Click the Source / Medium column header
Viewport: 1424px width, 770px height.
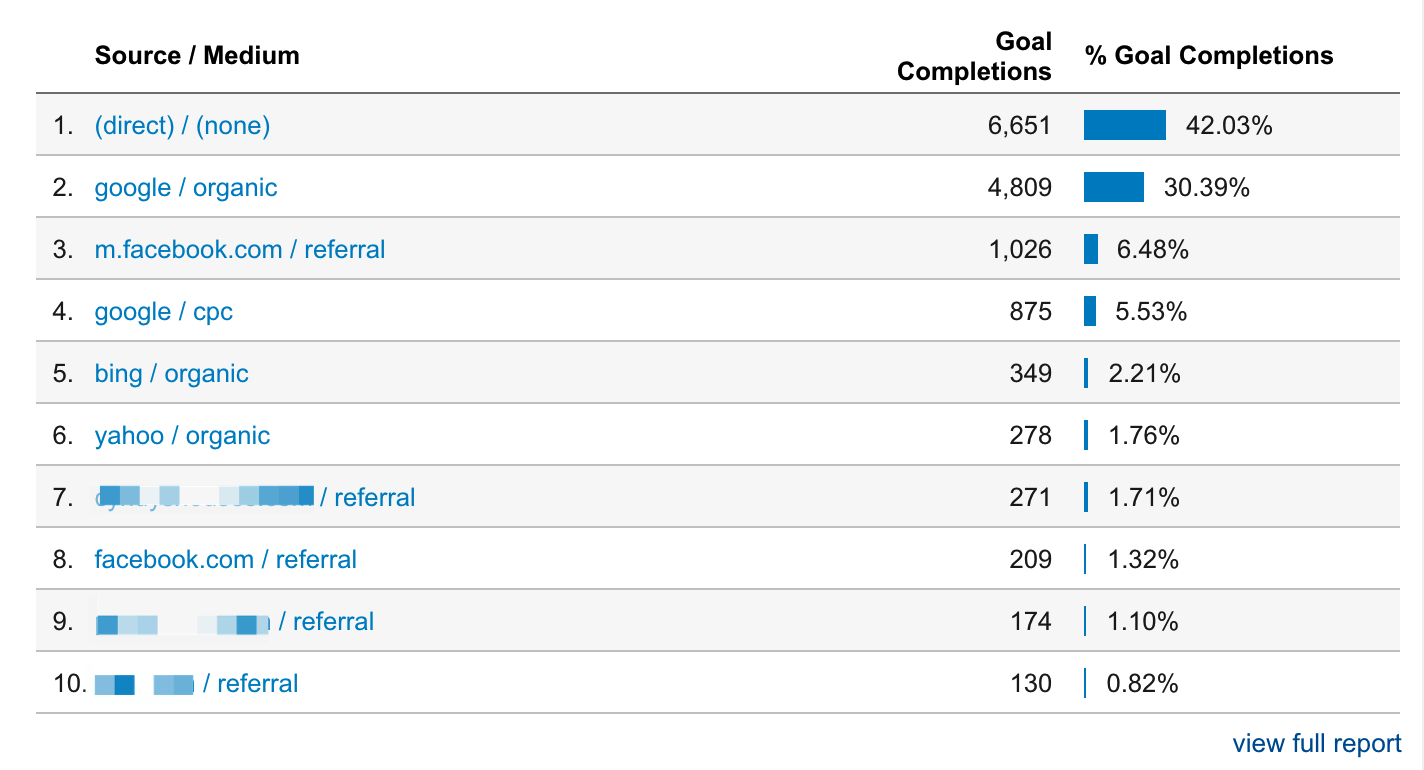click(197, 55)
